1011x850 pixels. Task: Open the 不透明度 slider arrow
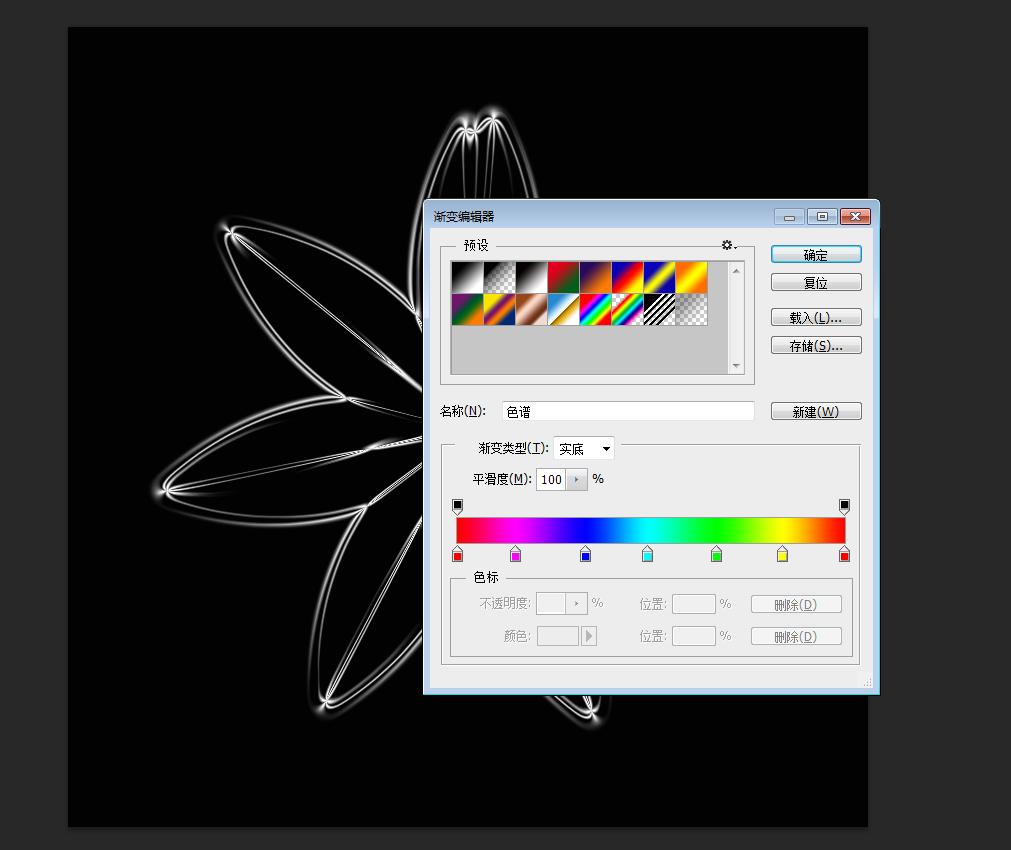point(576,604)
